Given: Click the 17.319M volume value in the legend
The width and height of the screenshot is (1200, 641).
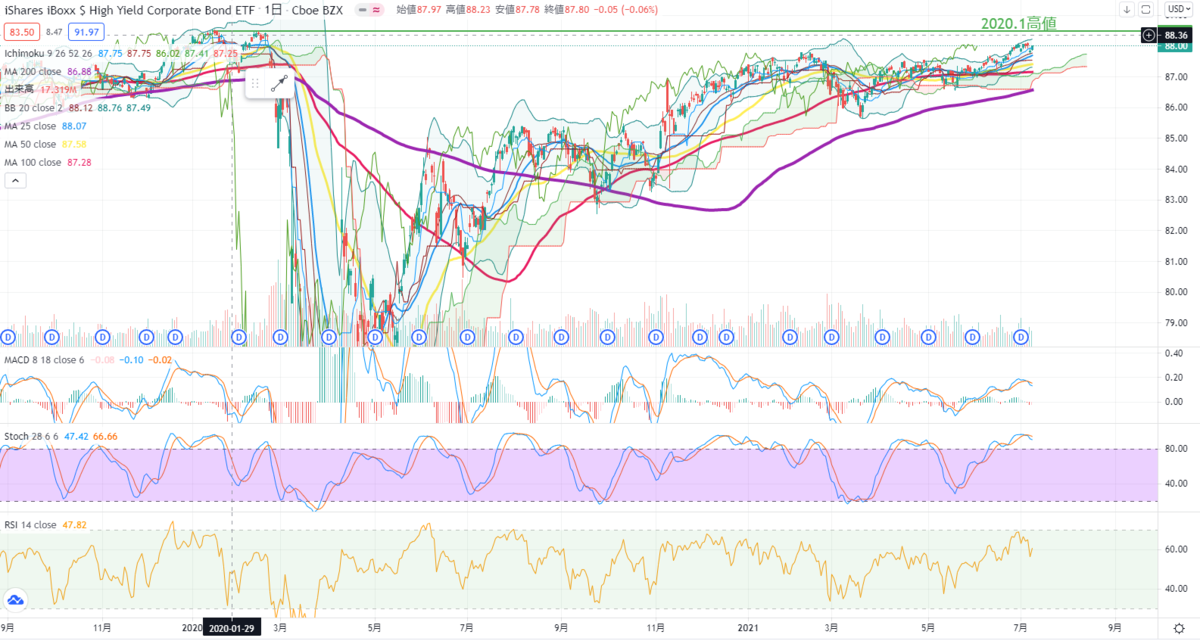Looking at the screenshot, I should point(60,89).
